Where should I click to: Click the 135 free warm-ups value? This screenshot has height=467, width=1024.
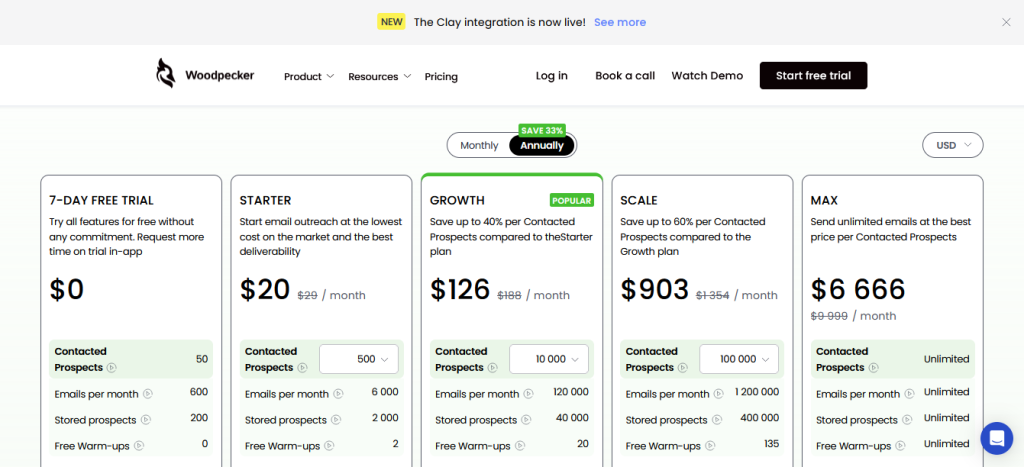(x=771, y=444)
